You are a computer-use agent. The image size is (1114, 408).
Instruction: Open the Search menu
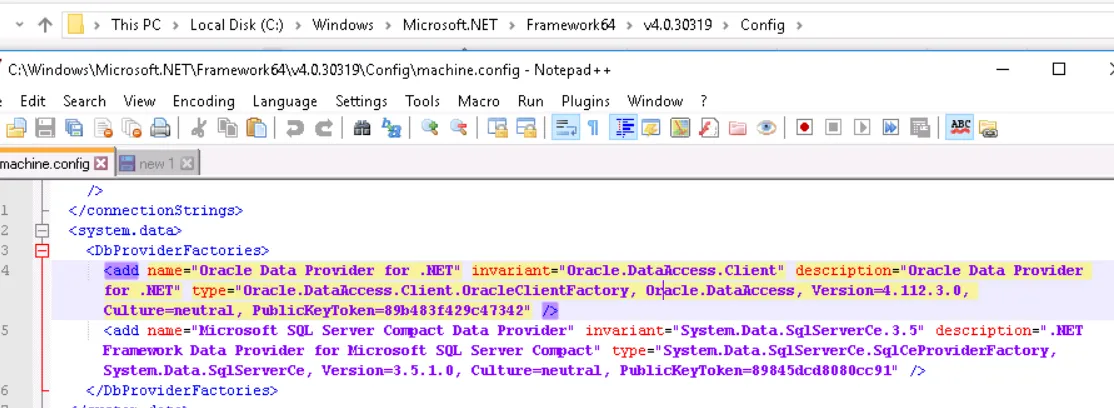point(84,101)
